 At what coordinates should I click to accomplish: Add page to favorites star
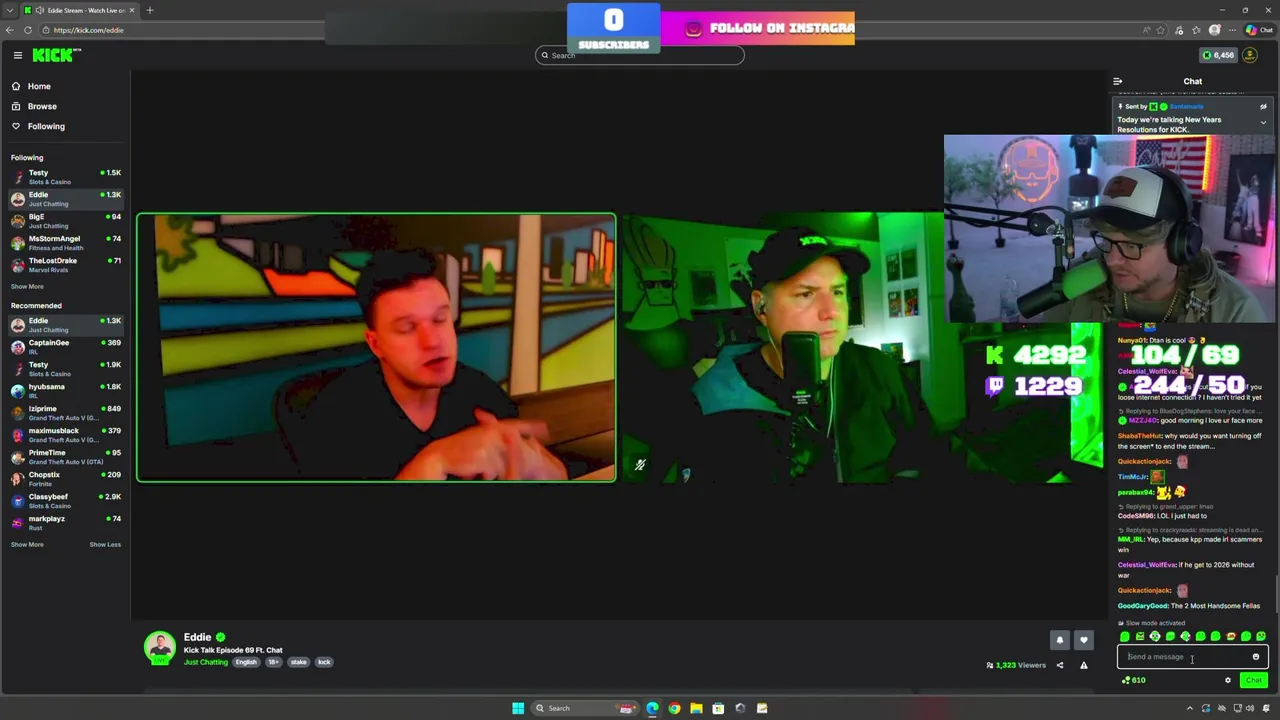(1162, 30)
